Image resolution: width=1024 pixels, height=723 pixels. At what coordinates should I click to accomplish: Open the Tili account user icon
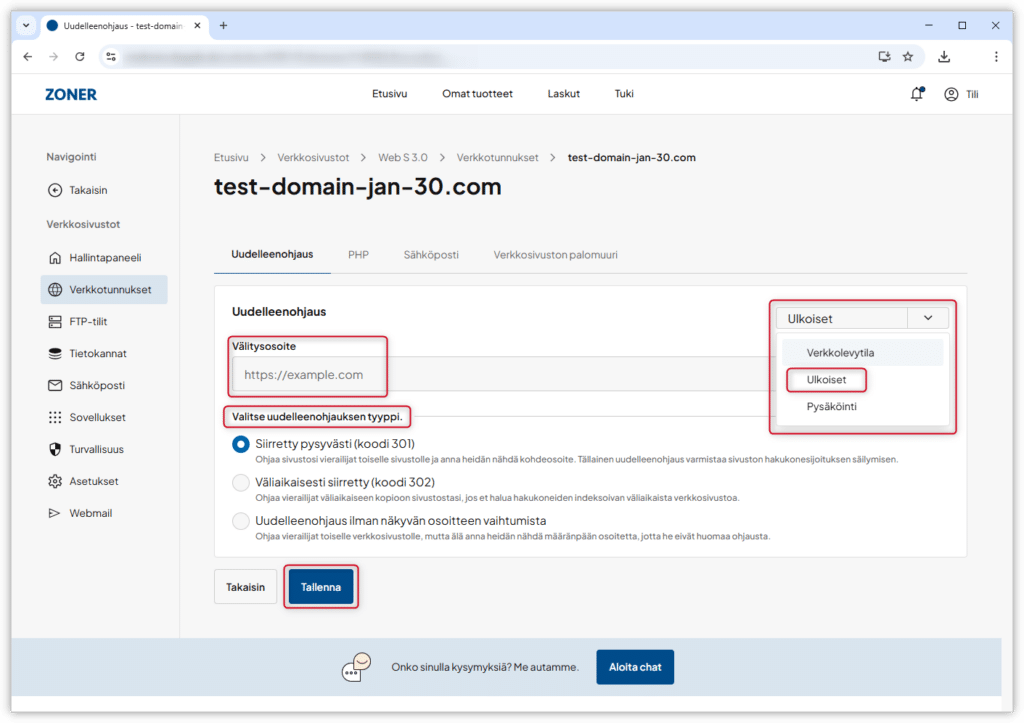(951, 94)
